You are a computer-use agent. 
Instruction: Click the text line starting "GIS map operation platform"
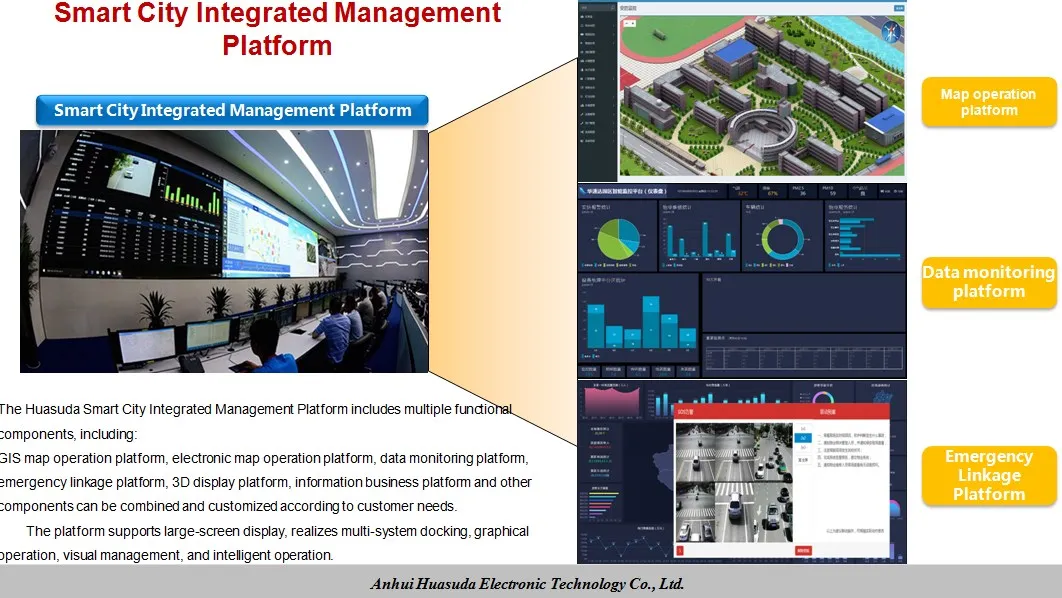coord(264,458)
